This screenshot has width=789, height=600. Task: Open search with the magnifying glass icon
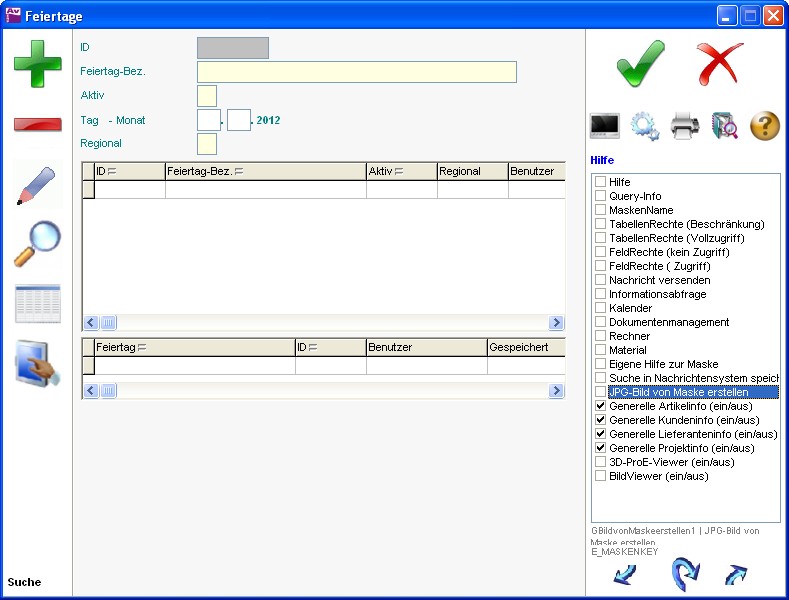coord(37,244)
